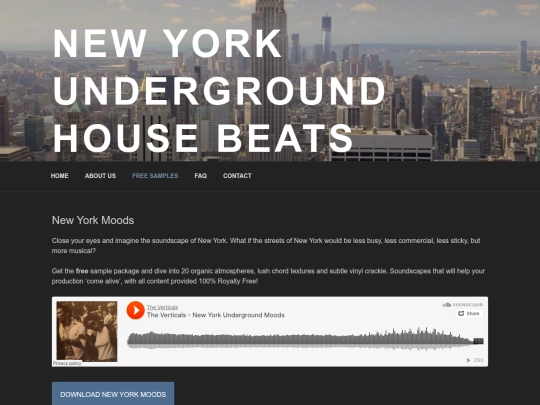Open the About Us page

point(100,176)
